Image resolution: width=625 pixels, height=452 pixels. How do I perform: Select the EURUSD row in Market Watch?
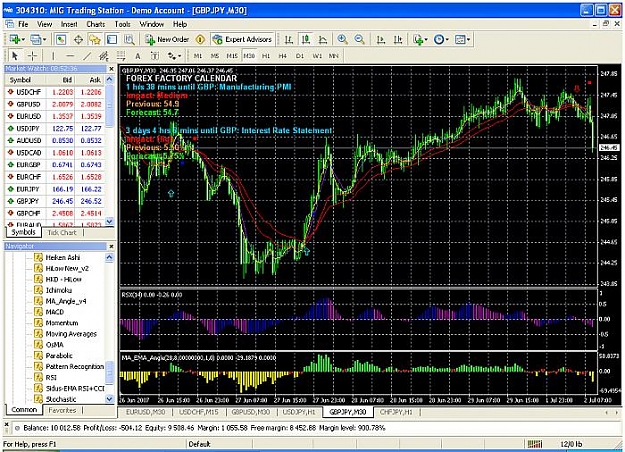(x=55, y=116)
